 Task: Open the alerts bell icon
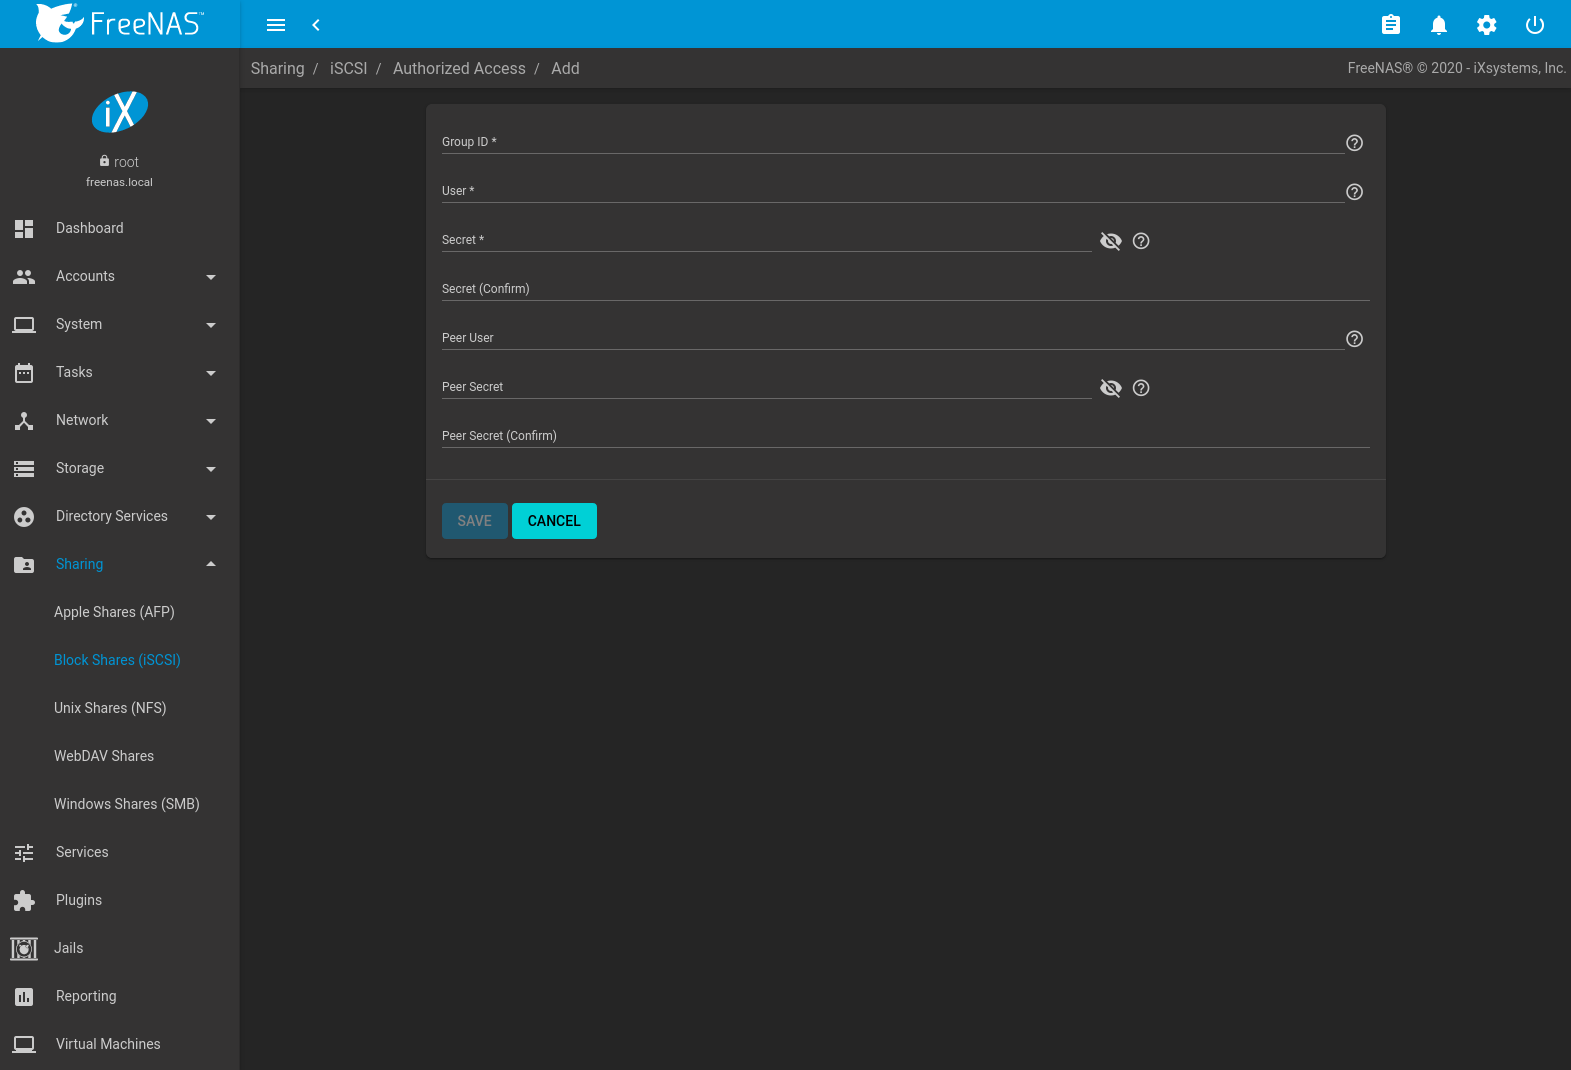(x=1438, y=25)
